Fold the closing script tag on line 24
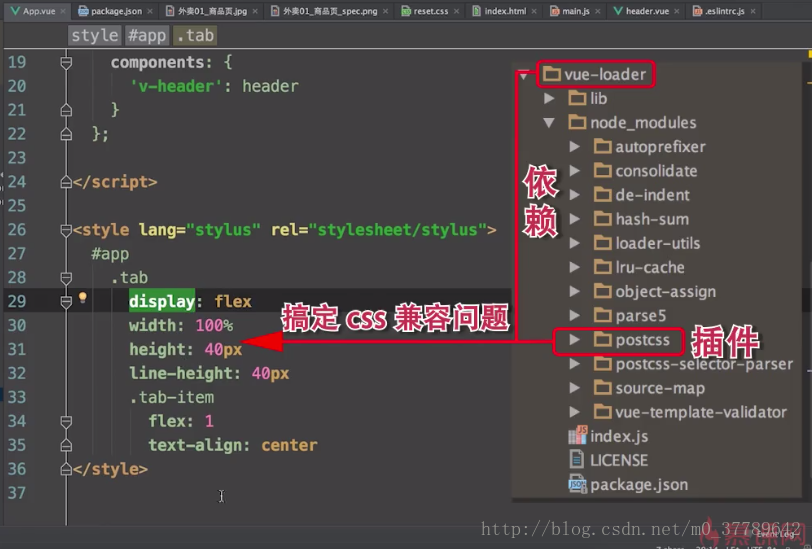 (66, 182)
